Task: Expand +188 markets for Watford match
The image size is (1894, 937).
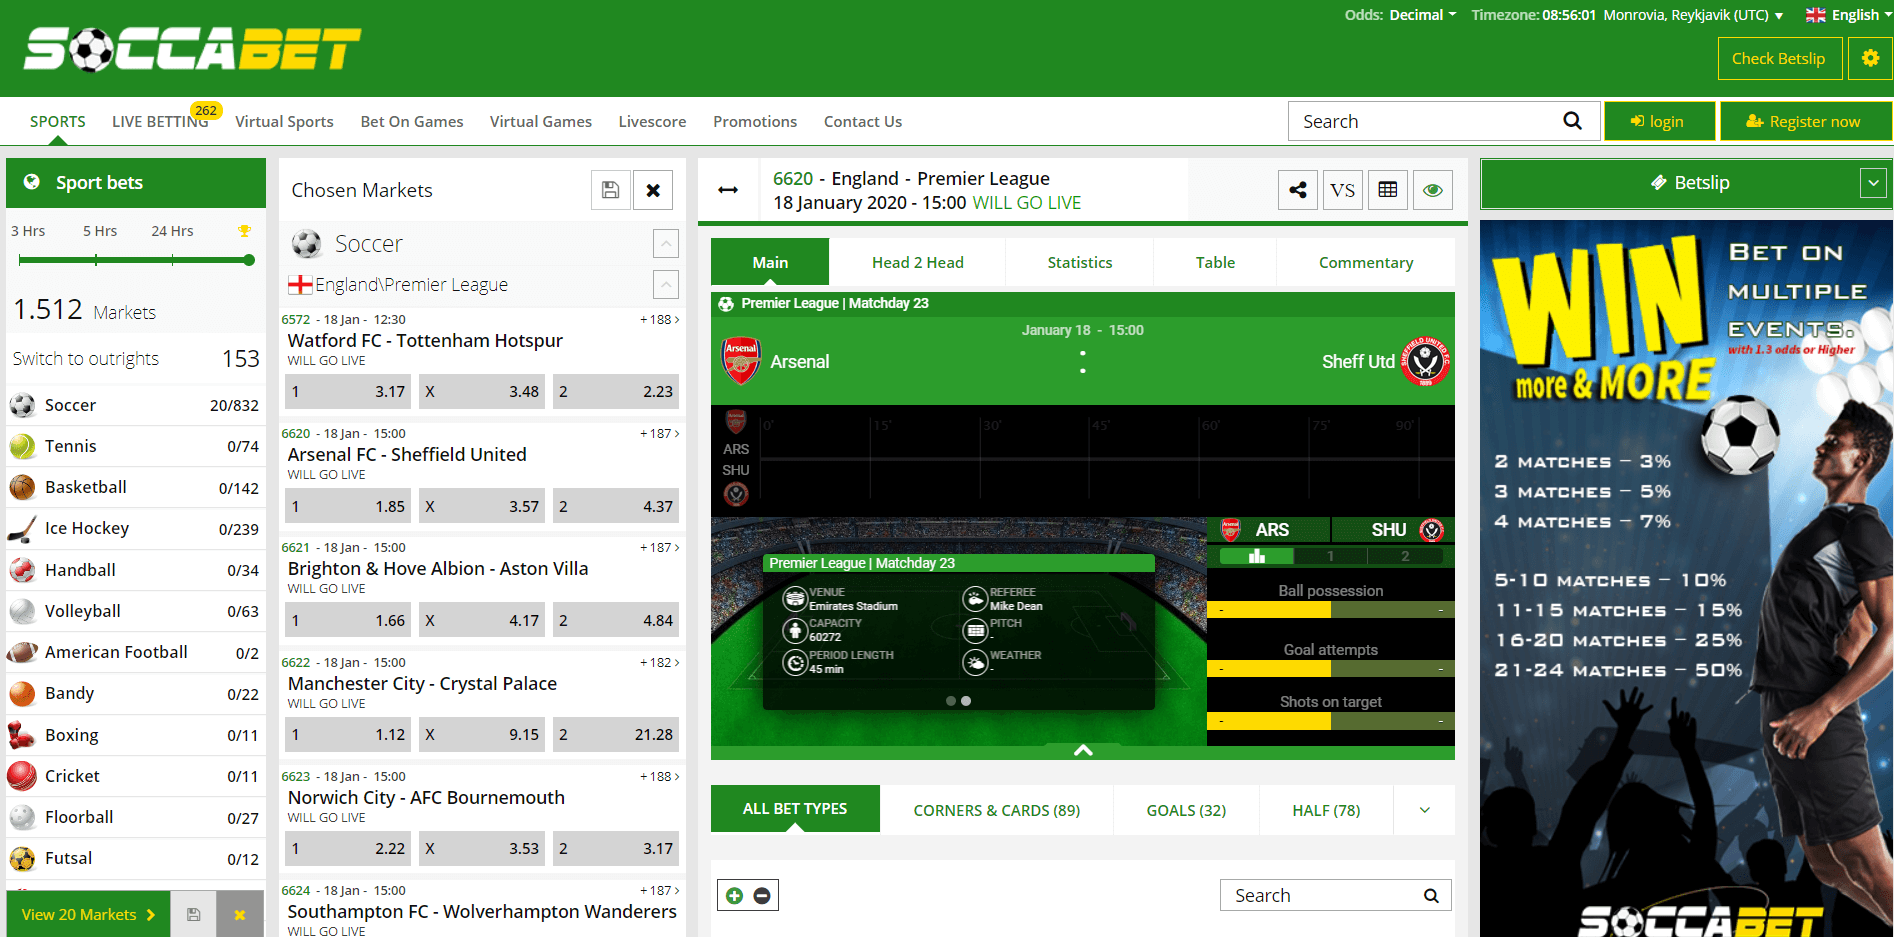Action: click(x=660, y=320)
